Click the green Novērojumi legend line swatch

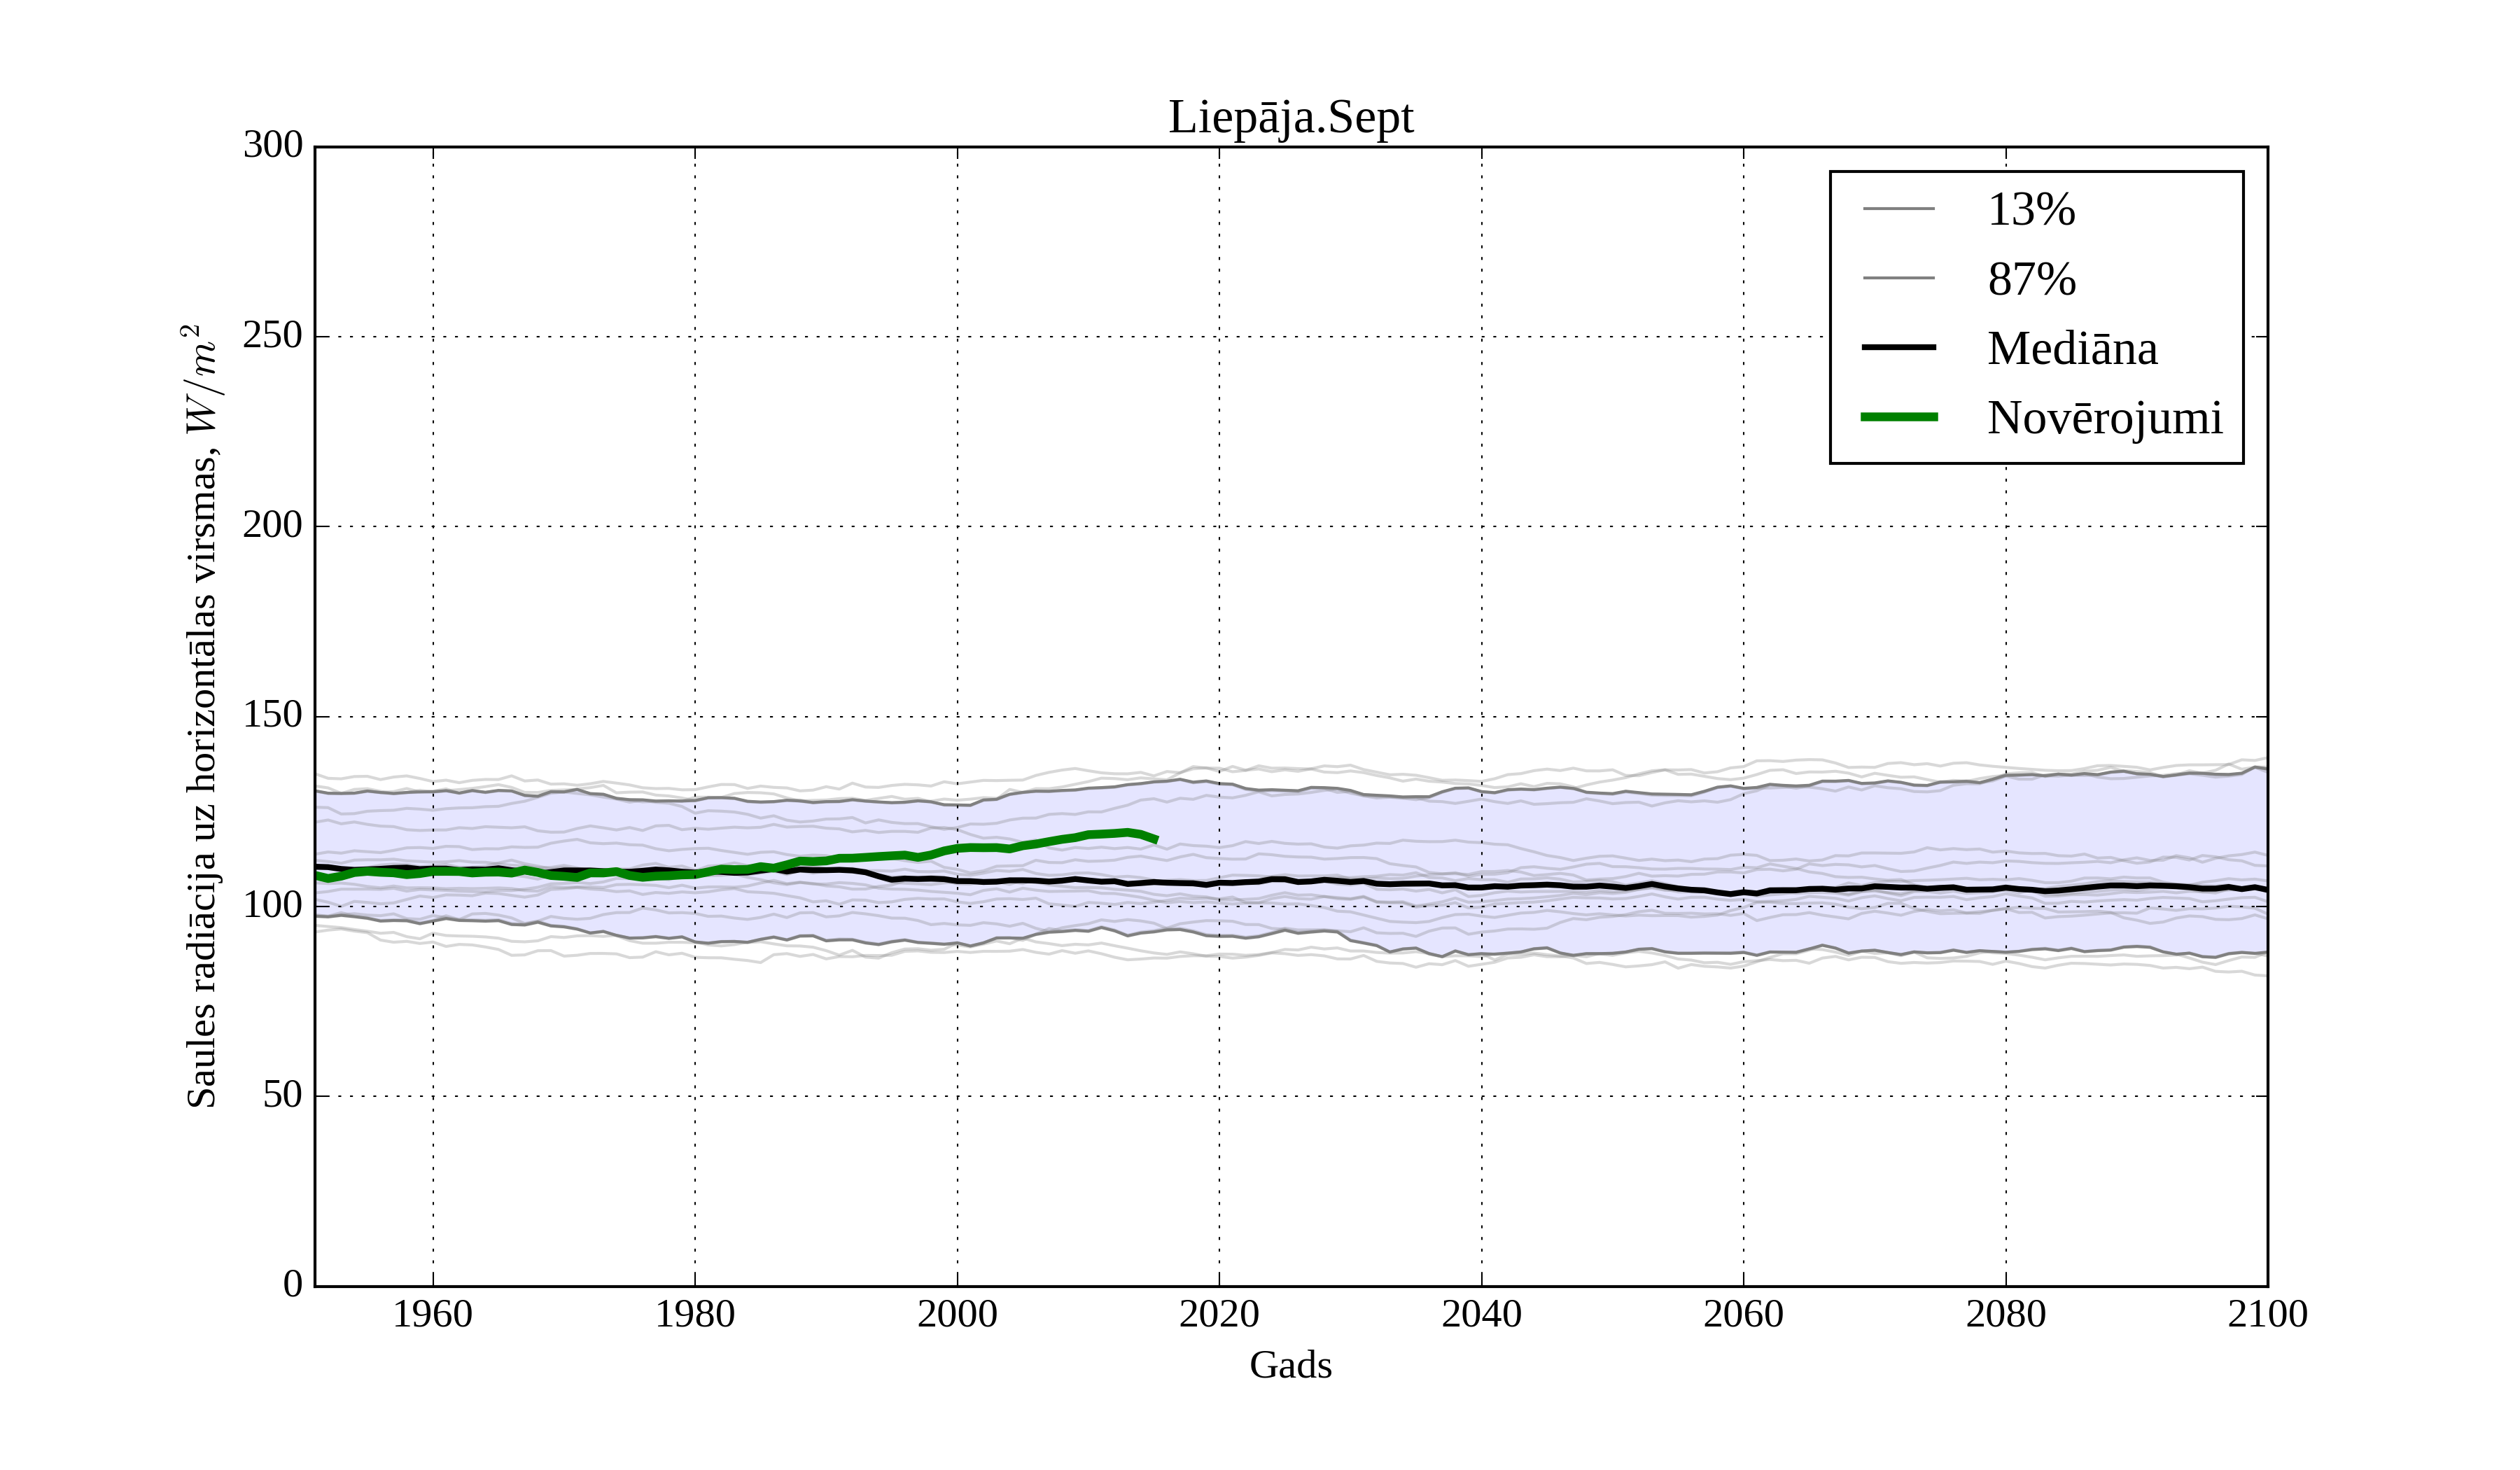click(1898, 417)
